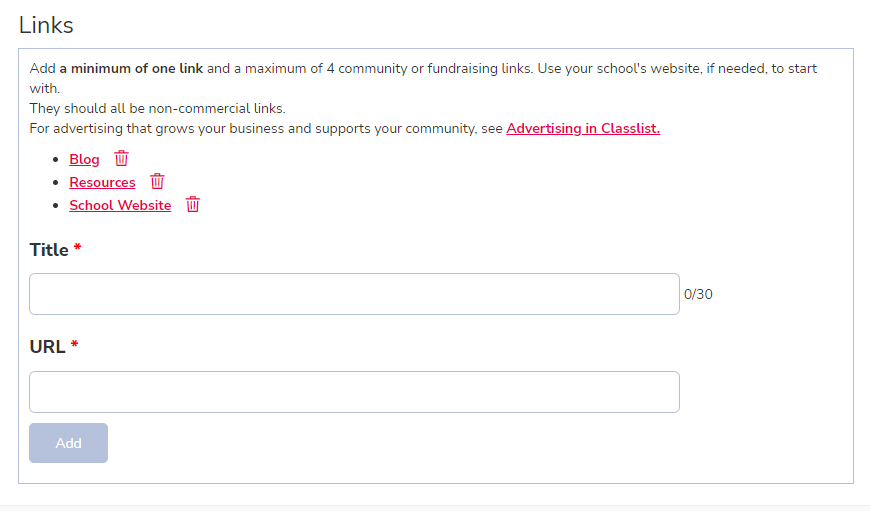Click the Title field label
The height and width of the screenshot is (511, 870).
point(49,250)
